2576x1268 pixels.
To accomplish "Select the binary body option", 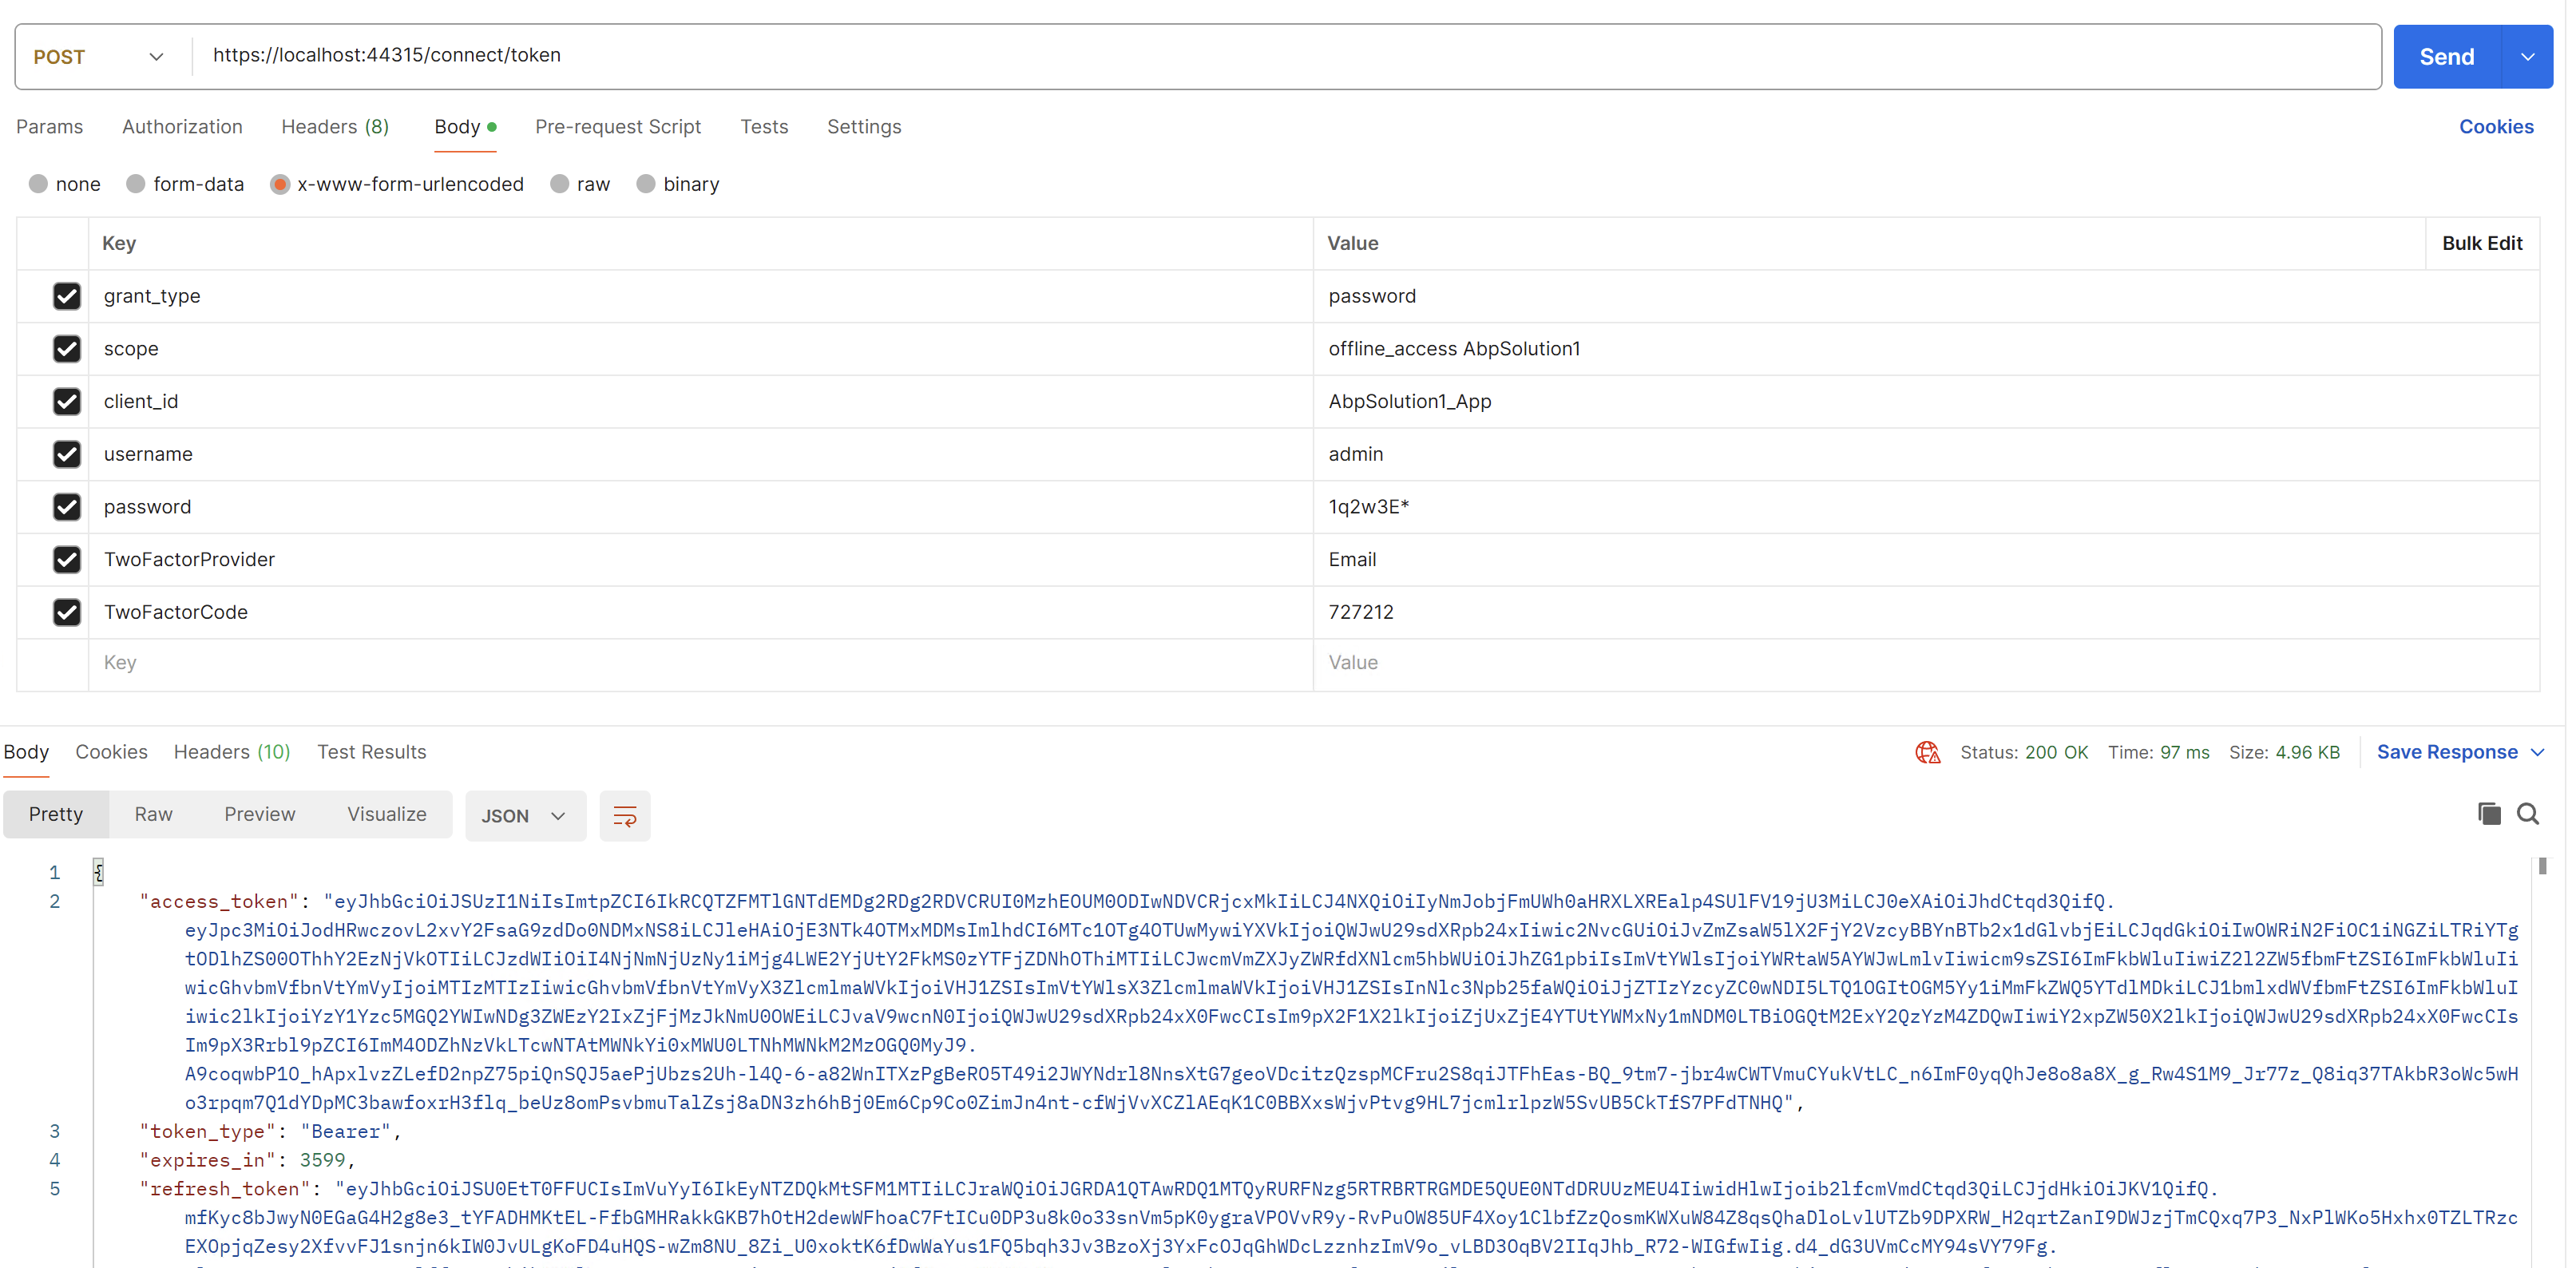I will pyautogui.click(x=646, y=184).
